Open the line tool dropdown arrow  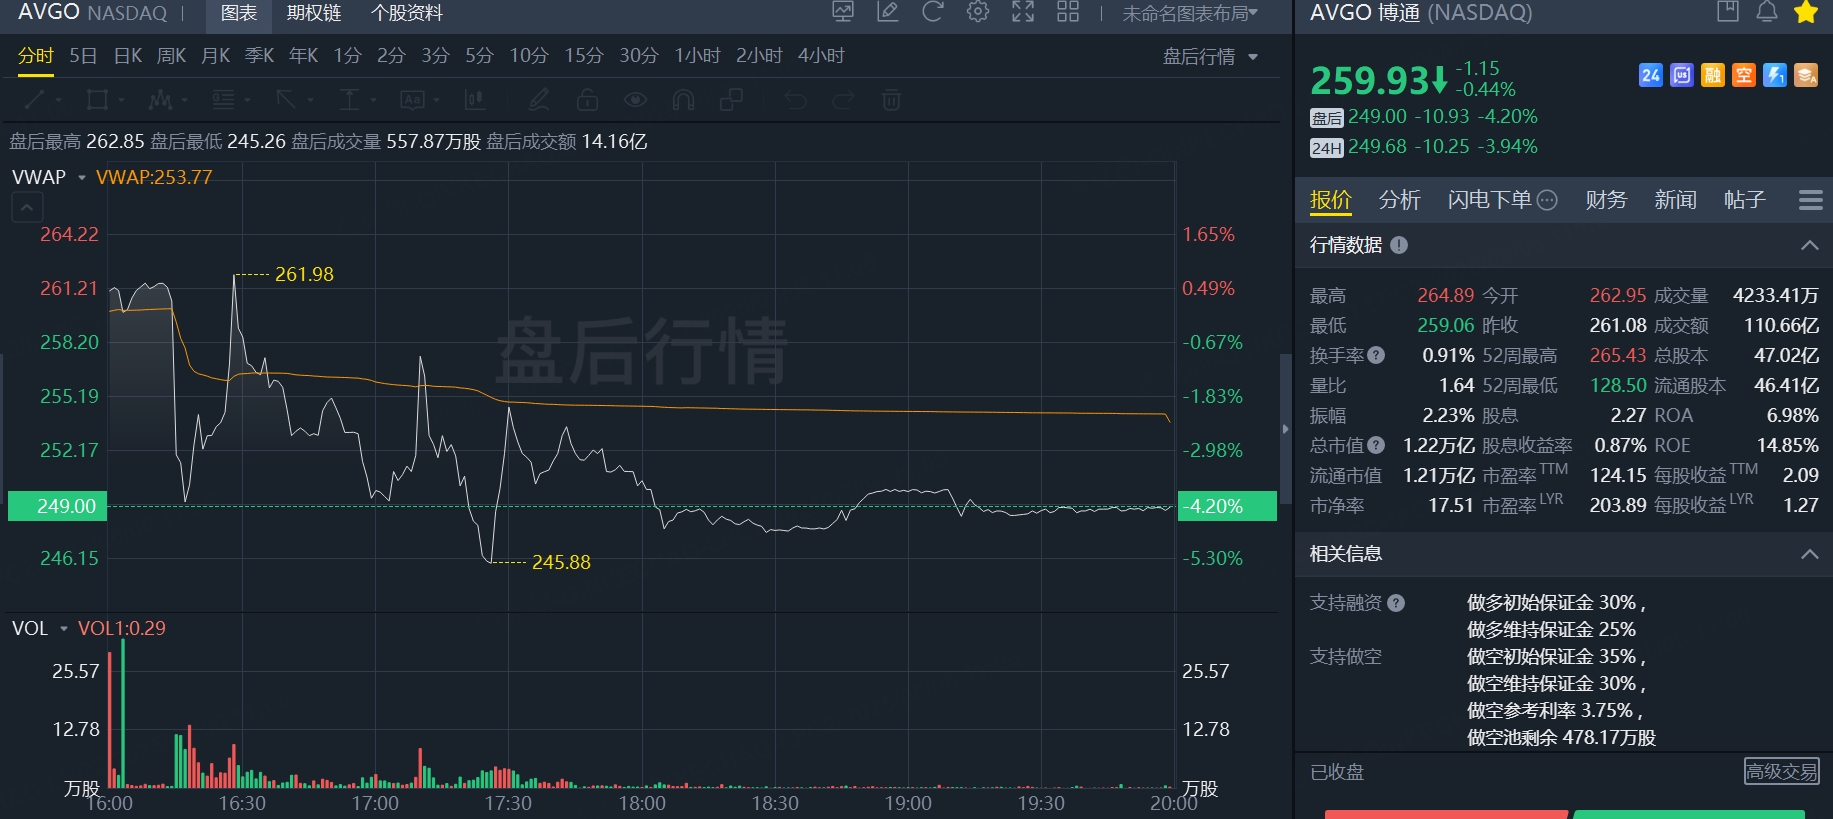click(x=58, y=100)
